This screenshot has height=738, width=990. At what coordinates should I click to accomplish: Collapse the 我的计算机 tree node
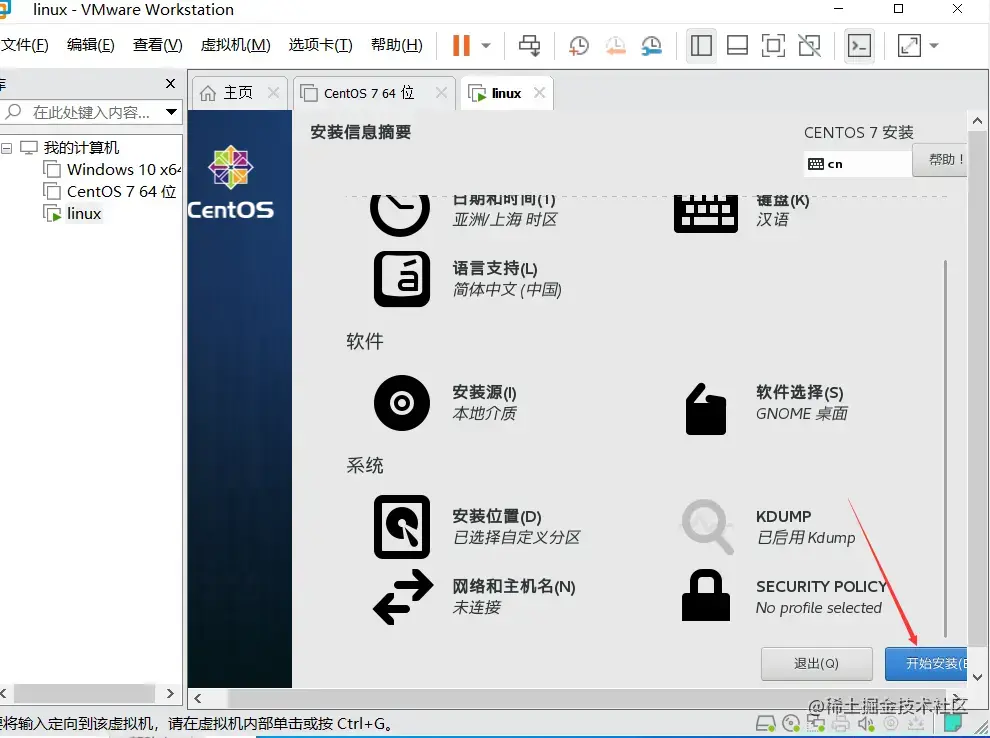coord(6,148)
